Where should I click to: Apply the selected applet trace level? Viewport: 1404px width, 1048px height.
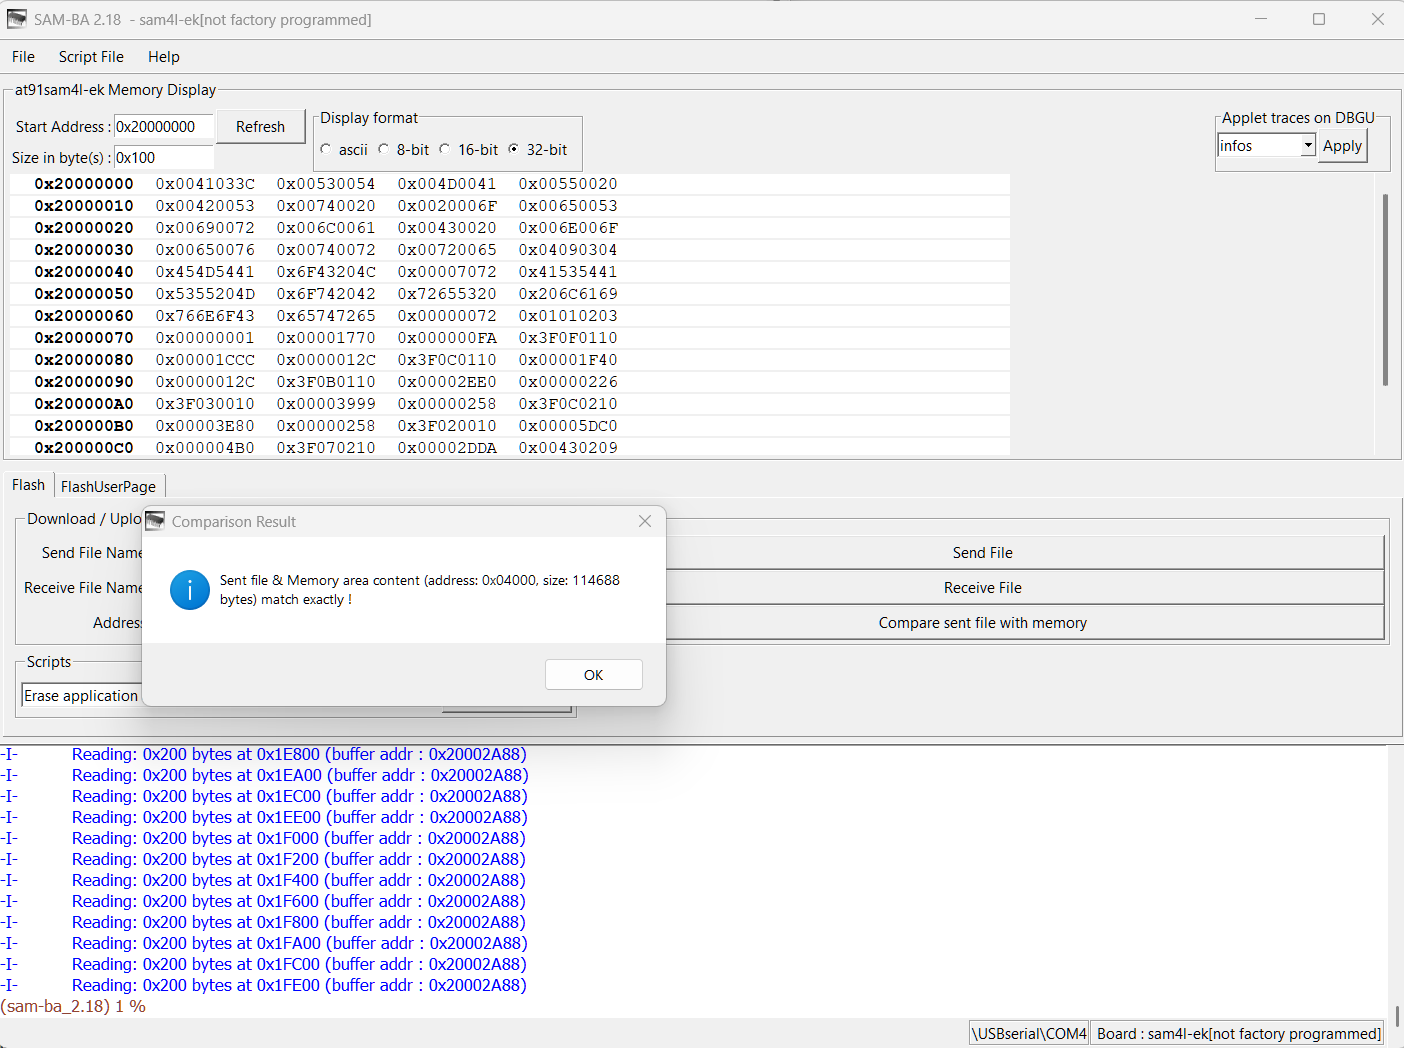pos(1342,145)
